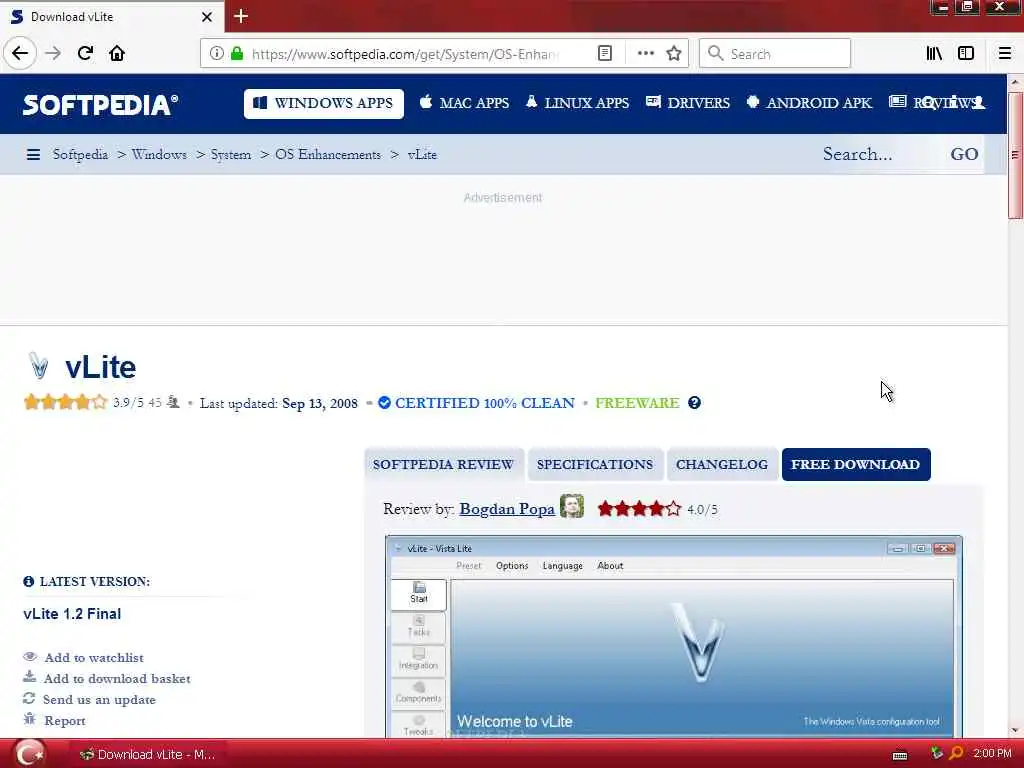Switch to Softpedia Review tab

pos(443,464)
